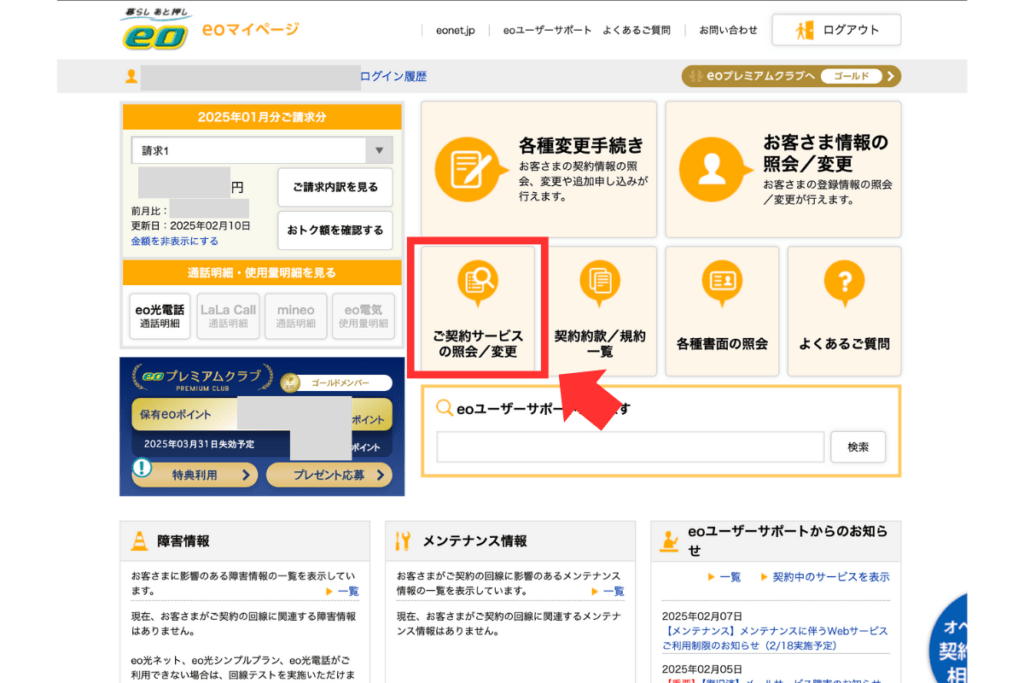Open eoプレミアムクラブへ gold banner
The width and height of the screenshot is (1024, 683).
click(791, 76)
